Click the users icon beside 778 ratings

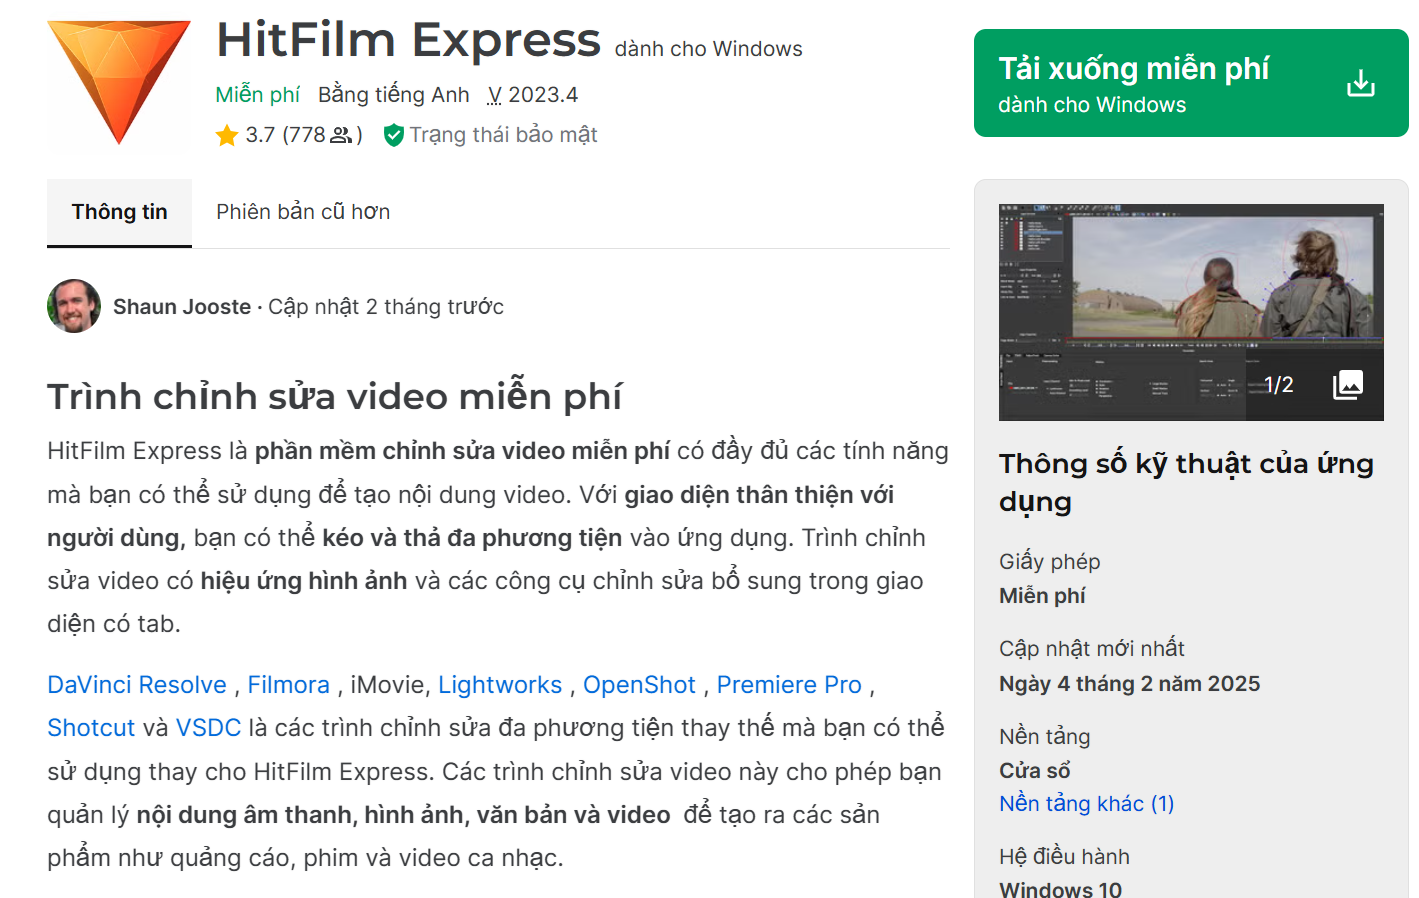[x=341, y=135]
